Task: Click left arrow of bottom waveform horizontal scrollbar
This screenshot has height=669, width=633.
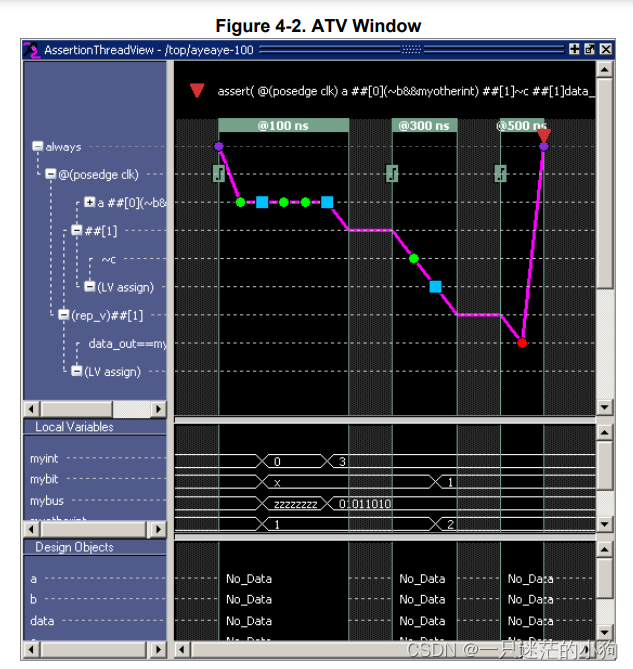Action: 182,650
